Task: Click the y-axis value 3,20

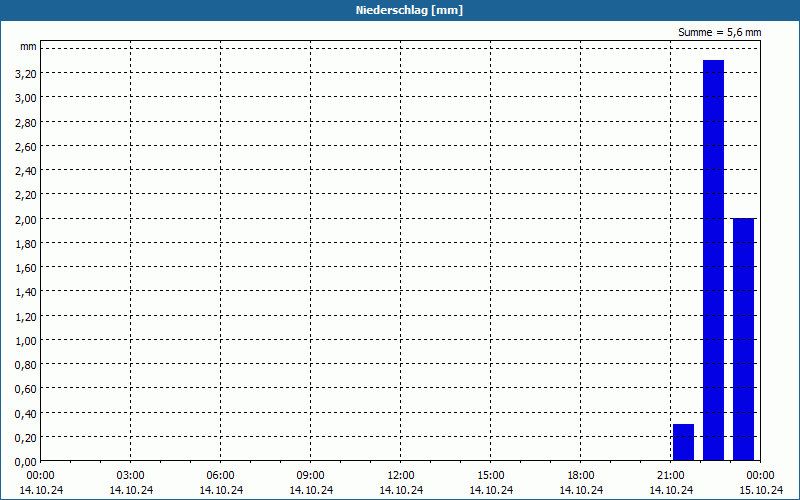Action: click(x=26, y=74)
